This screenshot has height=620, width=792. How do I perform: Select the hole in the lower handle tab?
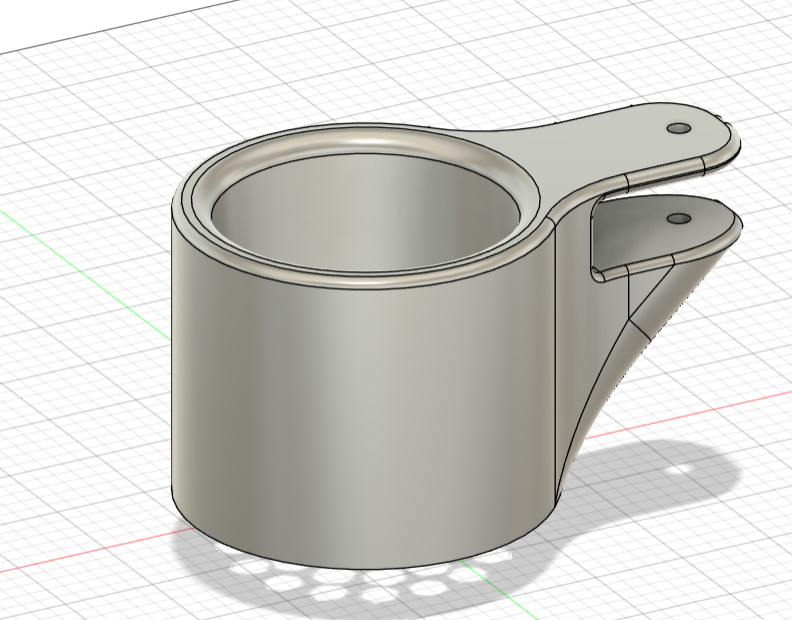pyautogui.click(x=679, y=219)
